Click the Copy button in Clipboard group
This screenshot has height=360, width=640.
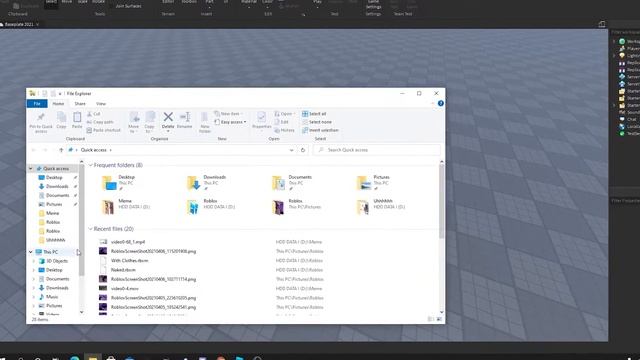(x=61, y=121)
